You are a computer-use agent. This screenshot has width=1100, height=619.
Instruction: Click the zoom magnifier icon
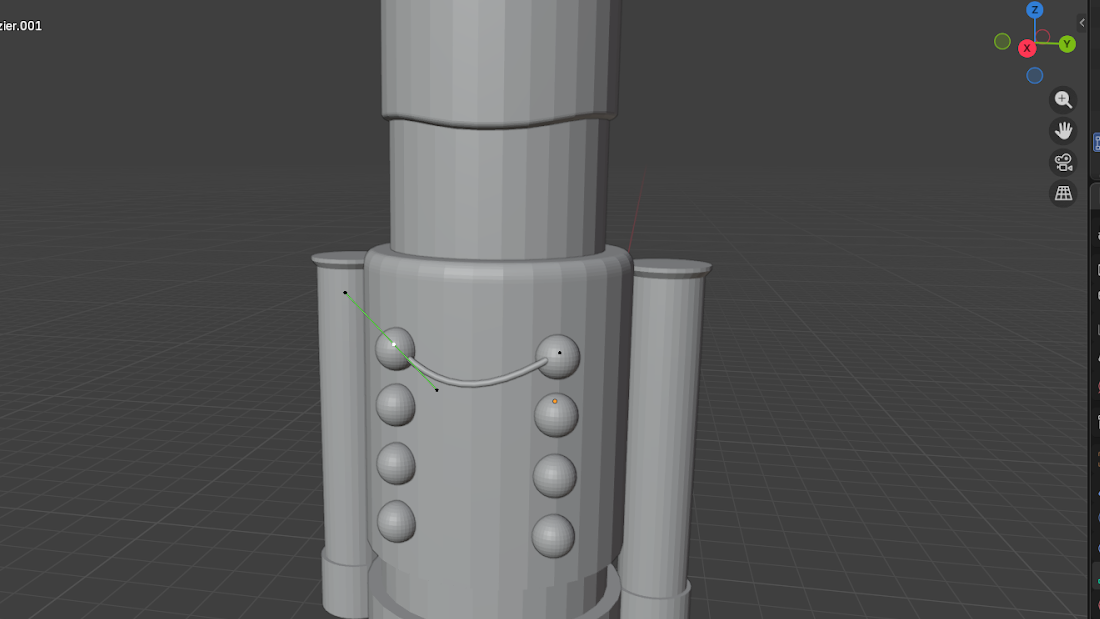[x=1063, y=99]
